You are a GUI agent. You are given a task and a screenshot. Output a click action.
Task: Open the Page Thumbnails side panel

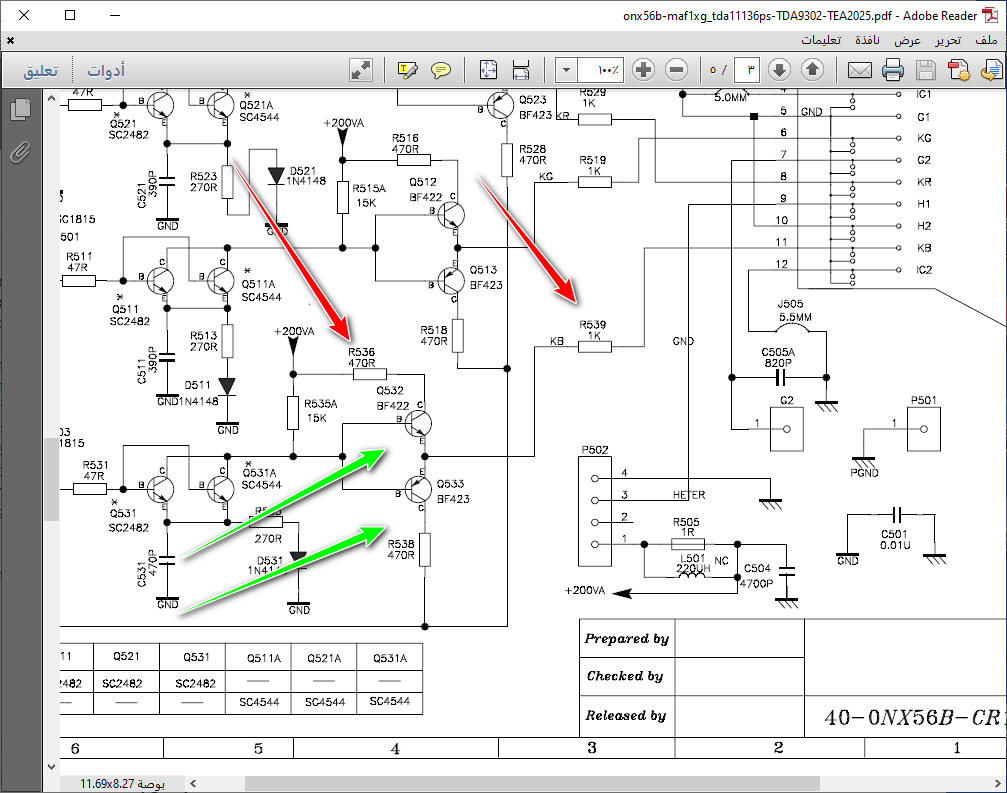point(20,110)
